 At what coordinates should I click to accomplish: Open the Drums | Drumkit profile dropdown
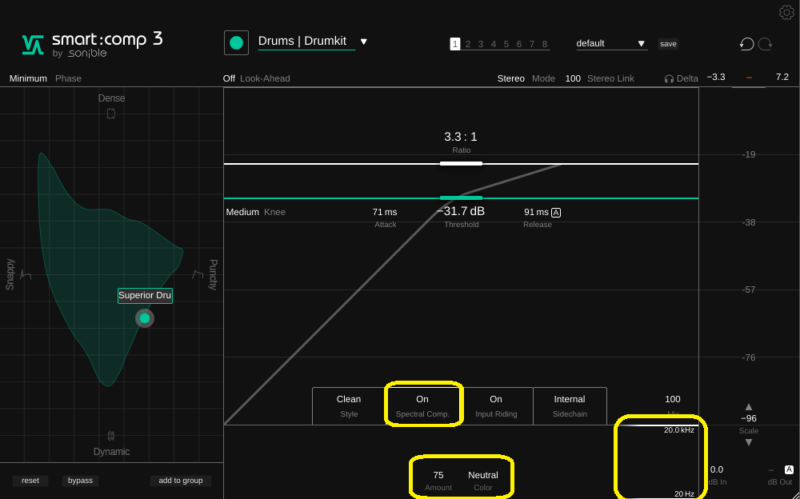point(364,42)
